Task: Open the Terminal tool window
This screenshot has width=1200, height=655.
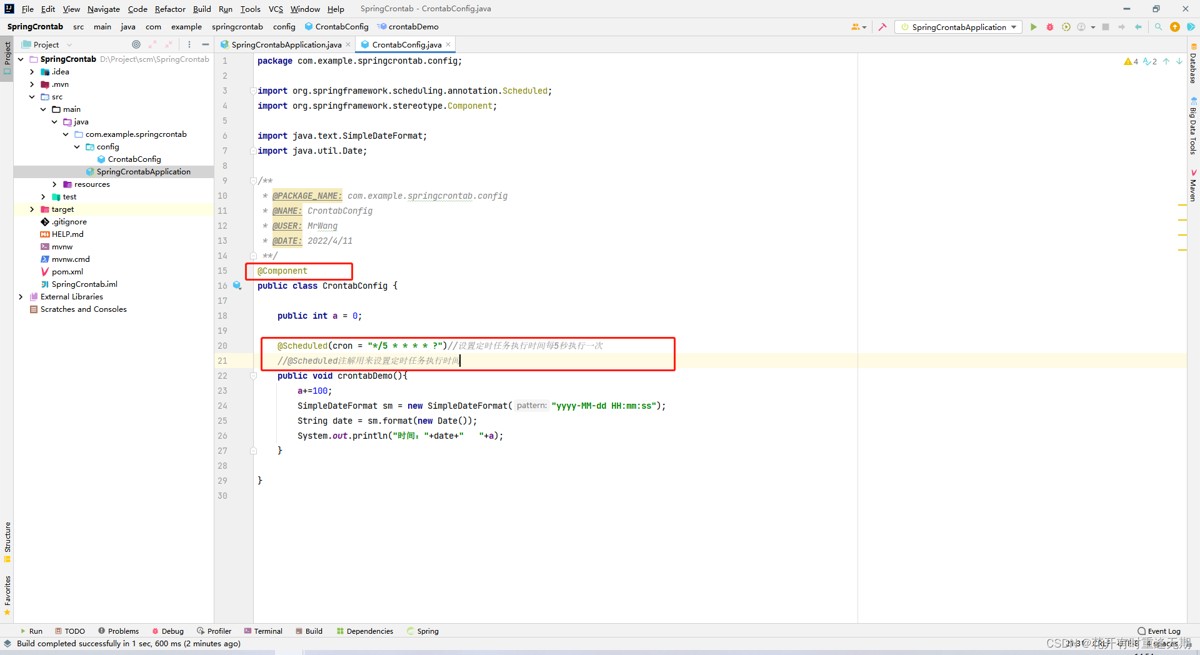Action: click(x=262, y=631)
